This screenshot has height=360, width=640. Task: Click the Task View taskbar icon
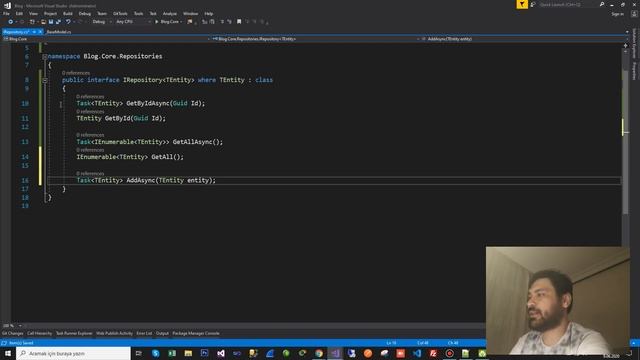pos(139,353)
